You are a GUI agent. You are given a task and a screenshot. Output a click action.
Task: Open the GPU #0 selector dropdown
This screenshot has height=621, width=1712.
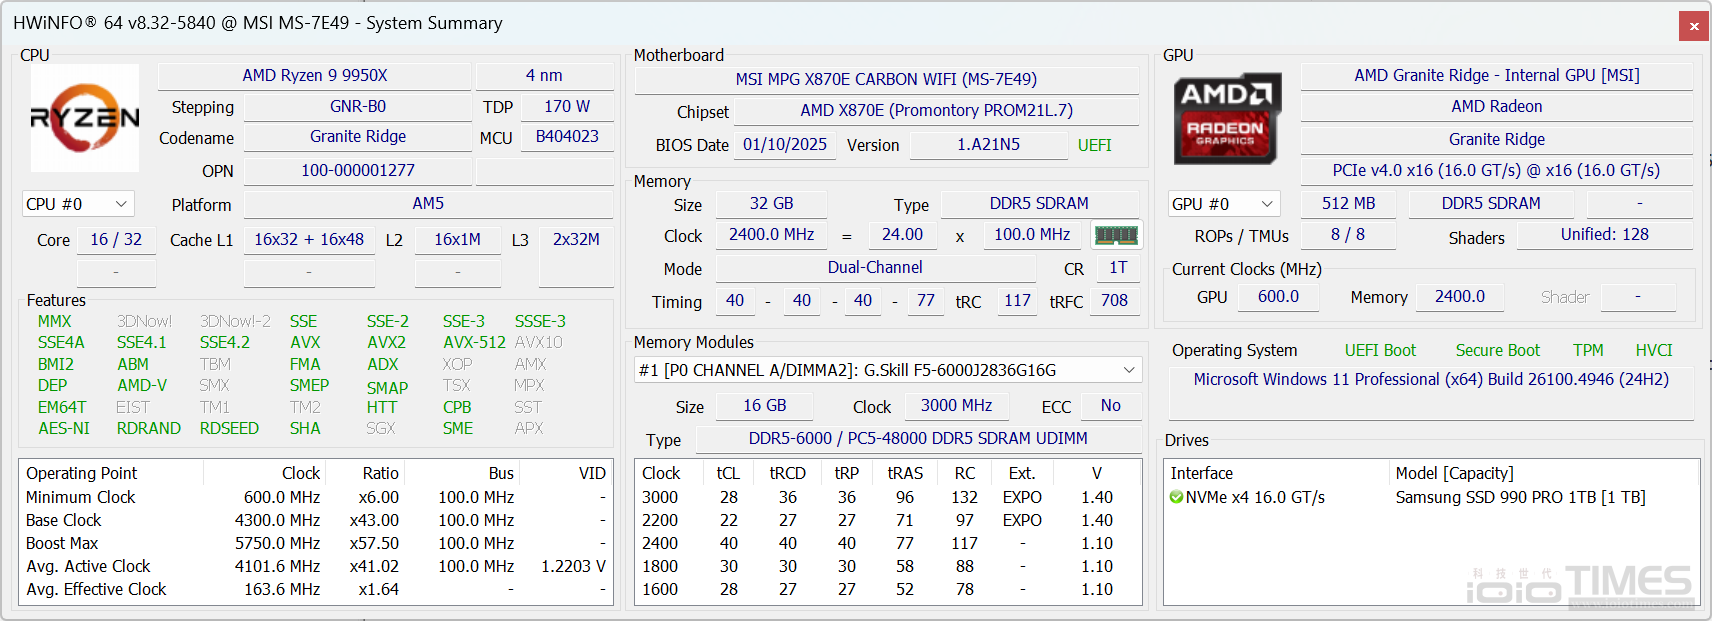pos(1224,204)
